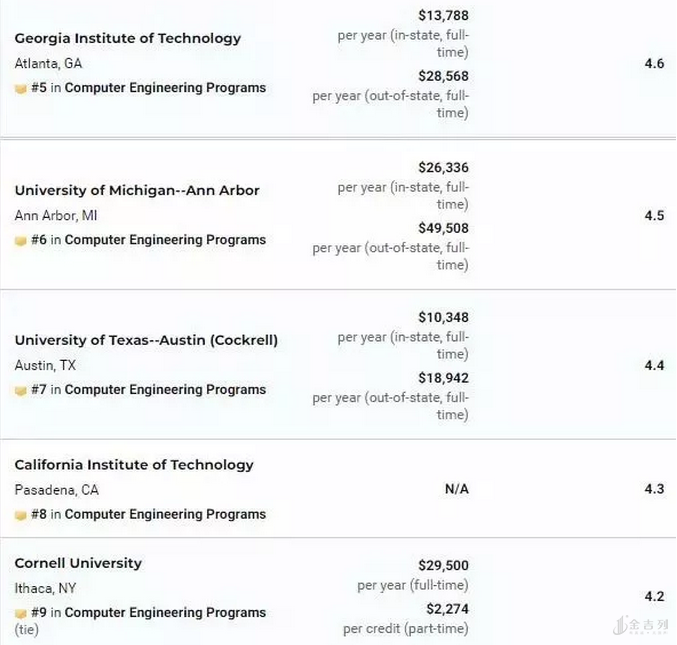Open the Cornell University listing
The image size is (677, 645).
78,563
